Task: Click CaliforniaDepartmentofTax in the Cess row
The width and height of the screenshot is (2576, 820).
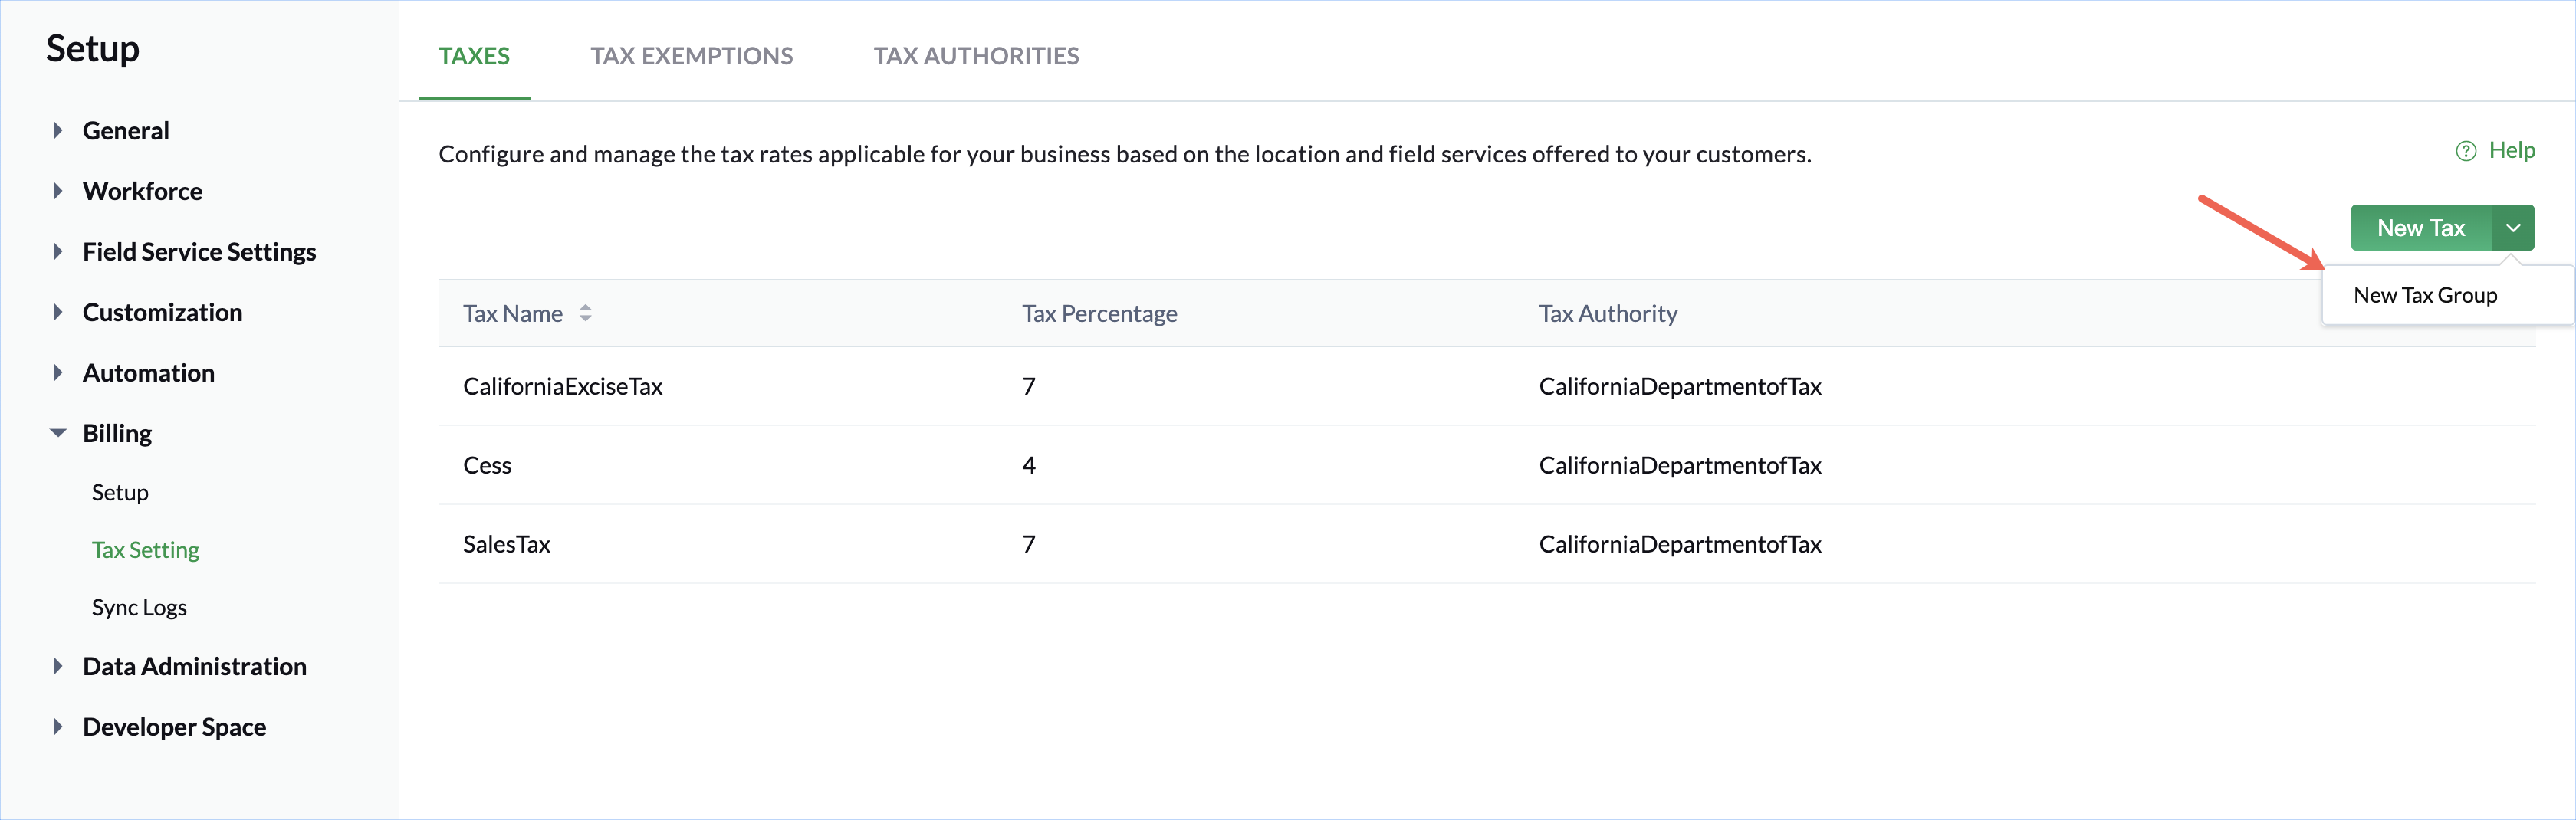Action: (1680, 465)
